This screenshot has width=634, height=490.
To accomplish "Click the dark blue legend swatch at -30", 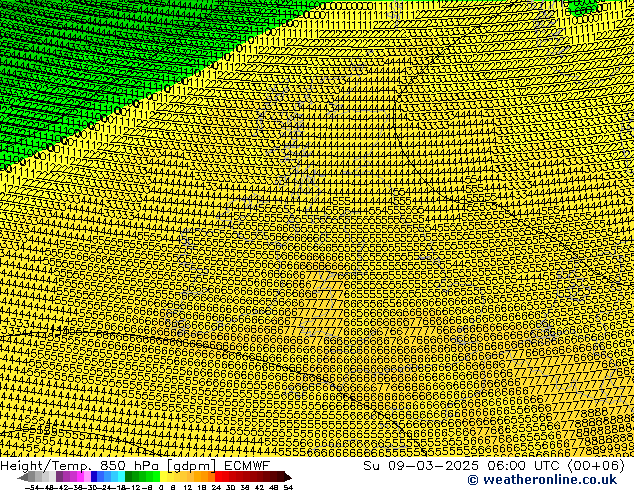I will coord(94,477).
